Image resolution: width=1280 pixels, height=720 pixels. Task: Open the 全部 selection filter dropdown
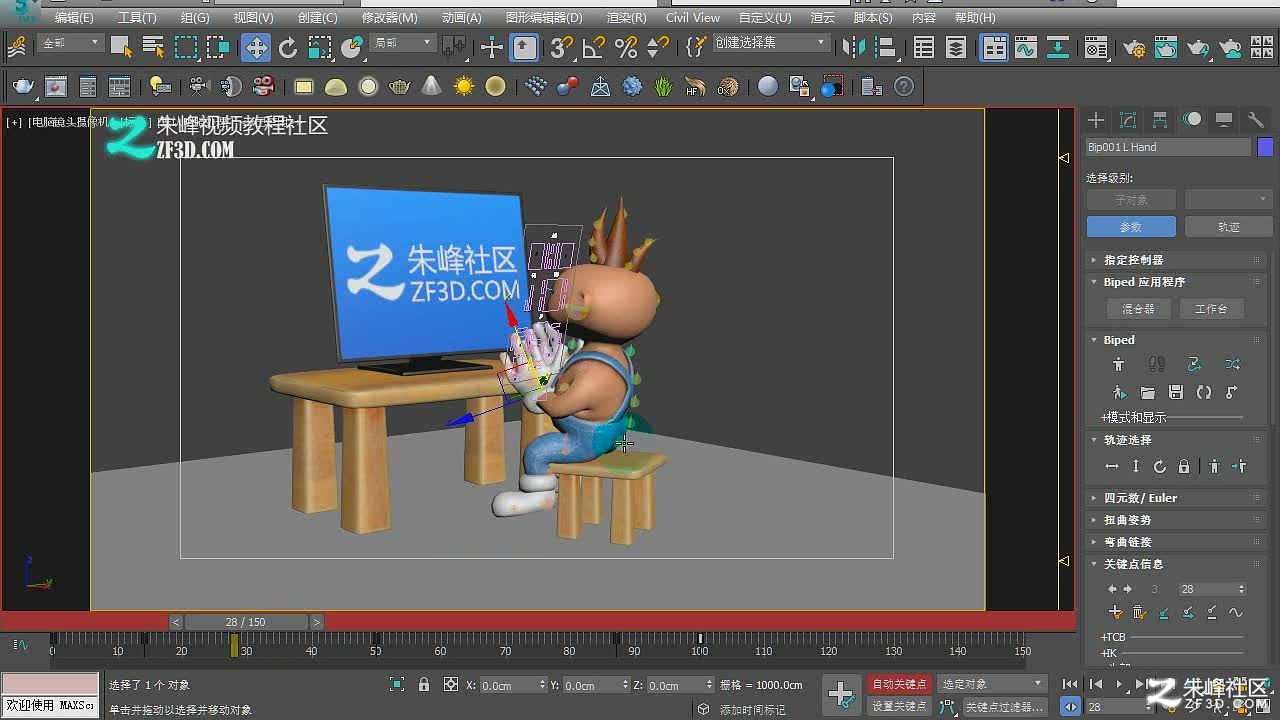click(71, 43)
